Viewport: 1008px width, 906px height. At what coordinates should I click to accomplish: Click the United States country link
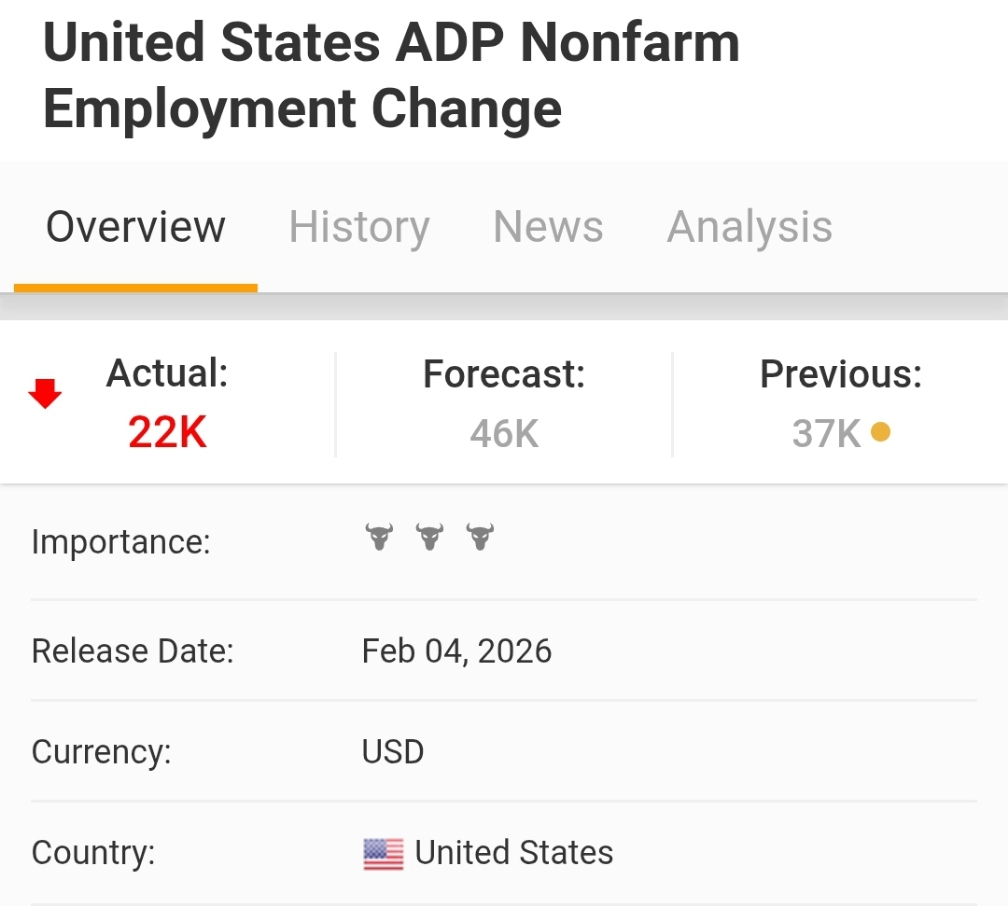[514, 852]
